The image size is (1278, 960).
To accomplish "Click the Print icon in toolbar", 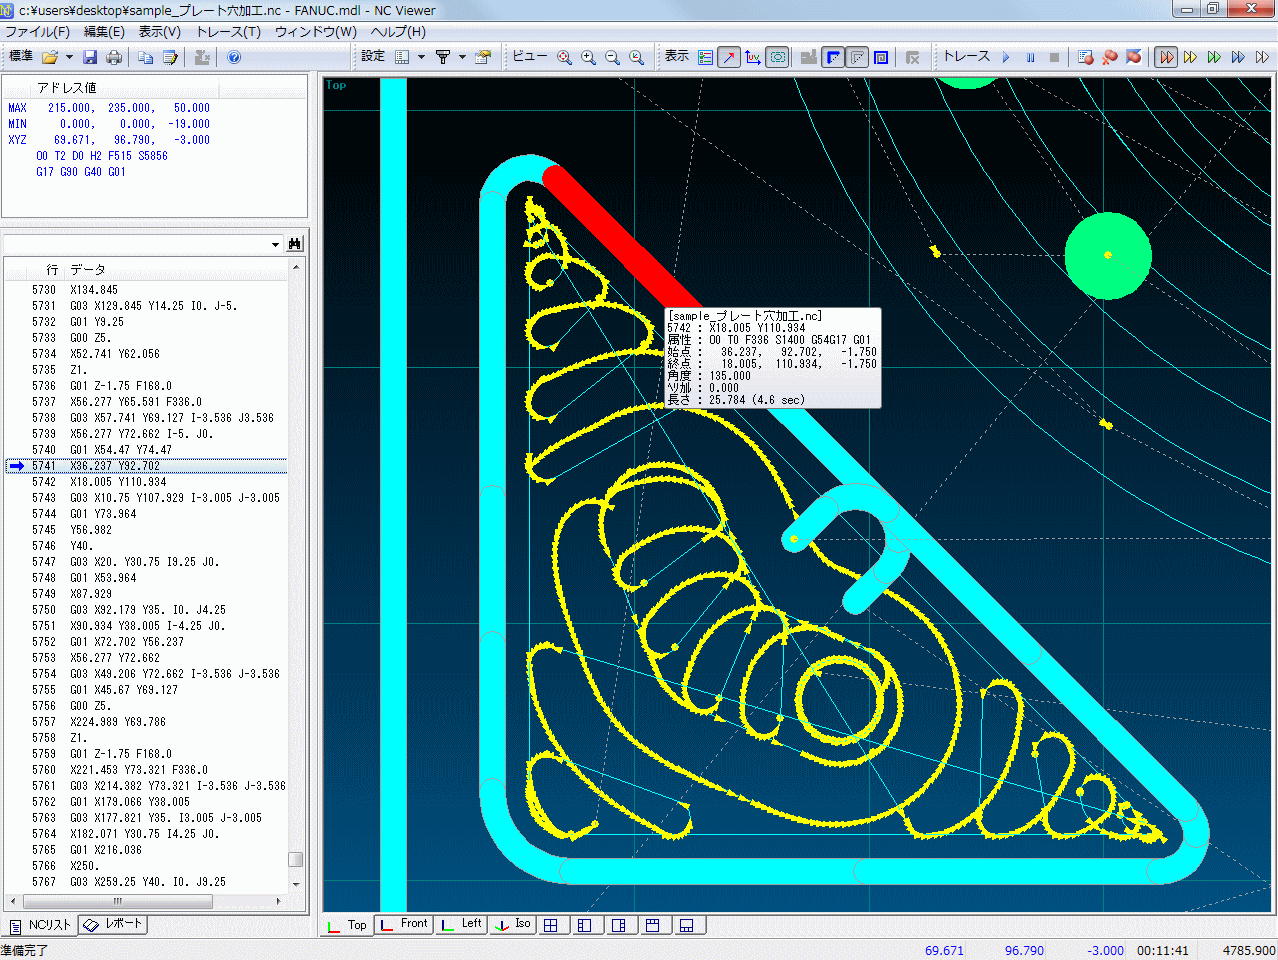I will 114,58.
